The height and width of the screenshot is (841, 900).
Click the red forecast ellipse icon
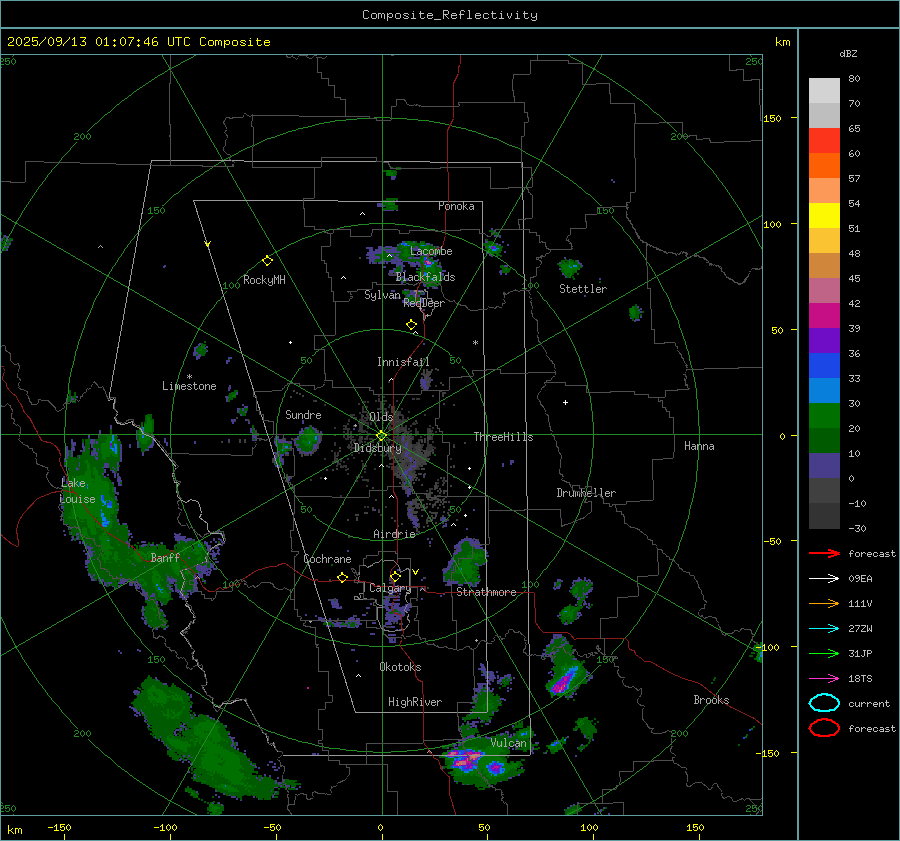coord(824,728)
